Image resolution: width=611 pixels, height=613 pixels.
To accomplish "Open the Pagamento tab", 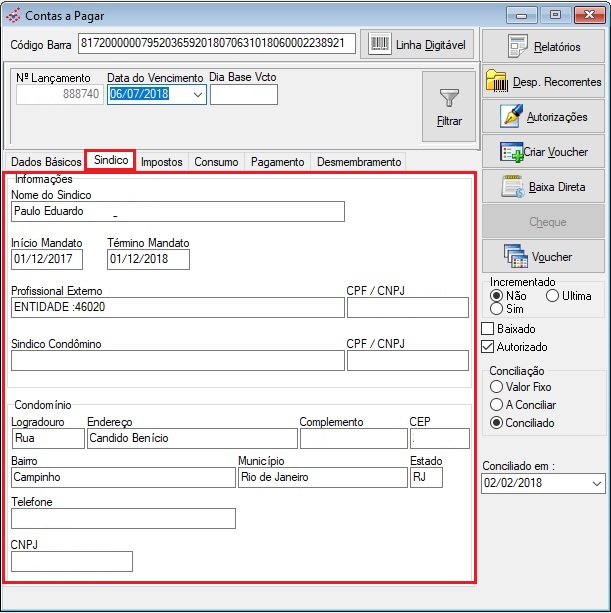I will point(277,162).
